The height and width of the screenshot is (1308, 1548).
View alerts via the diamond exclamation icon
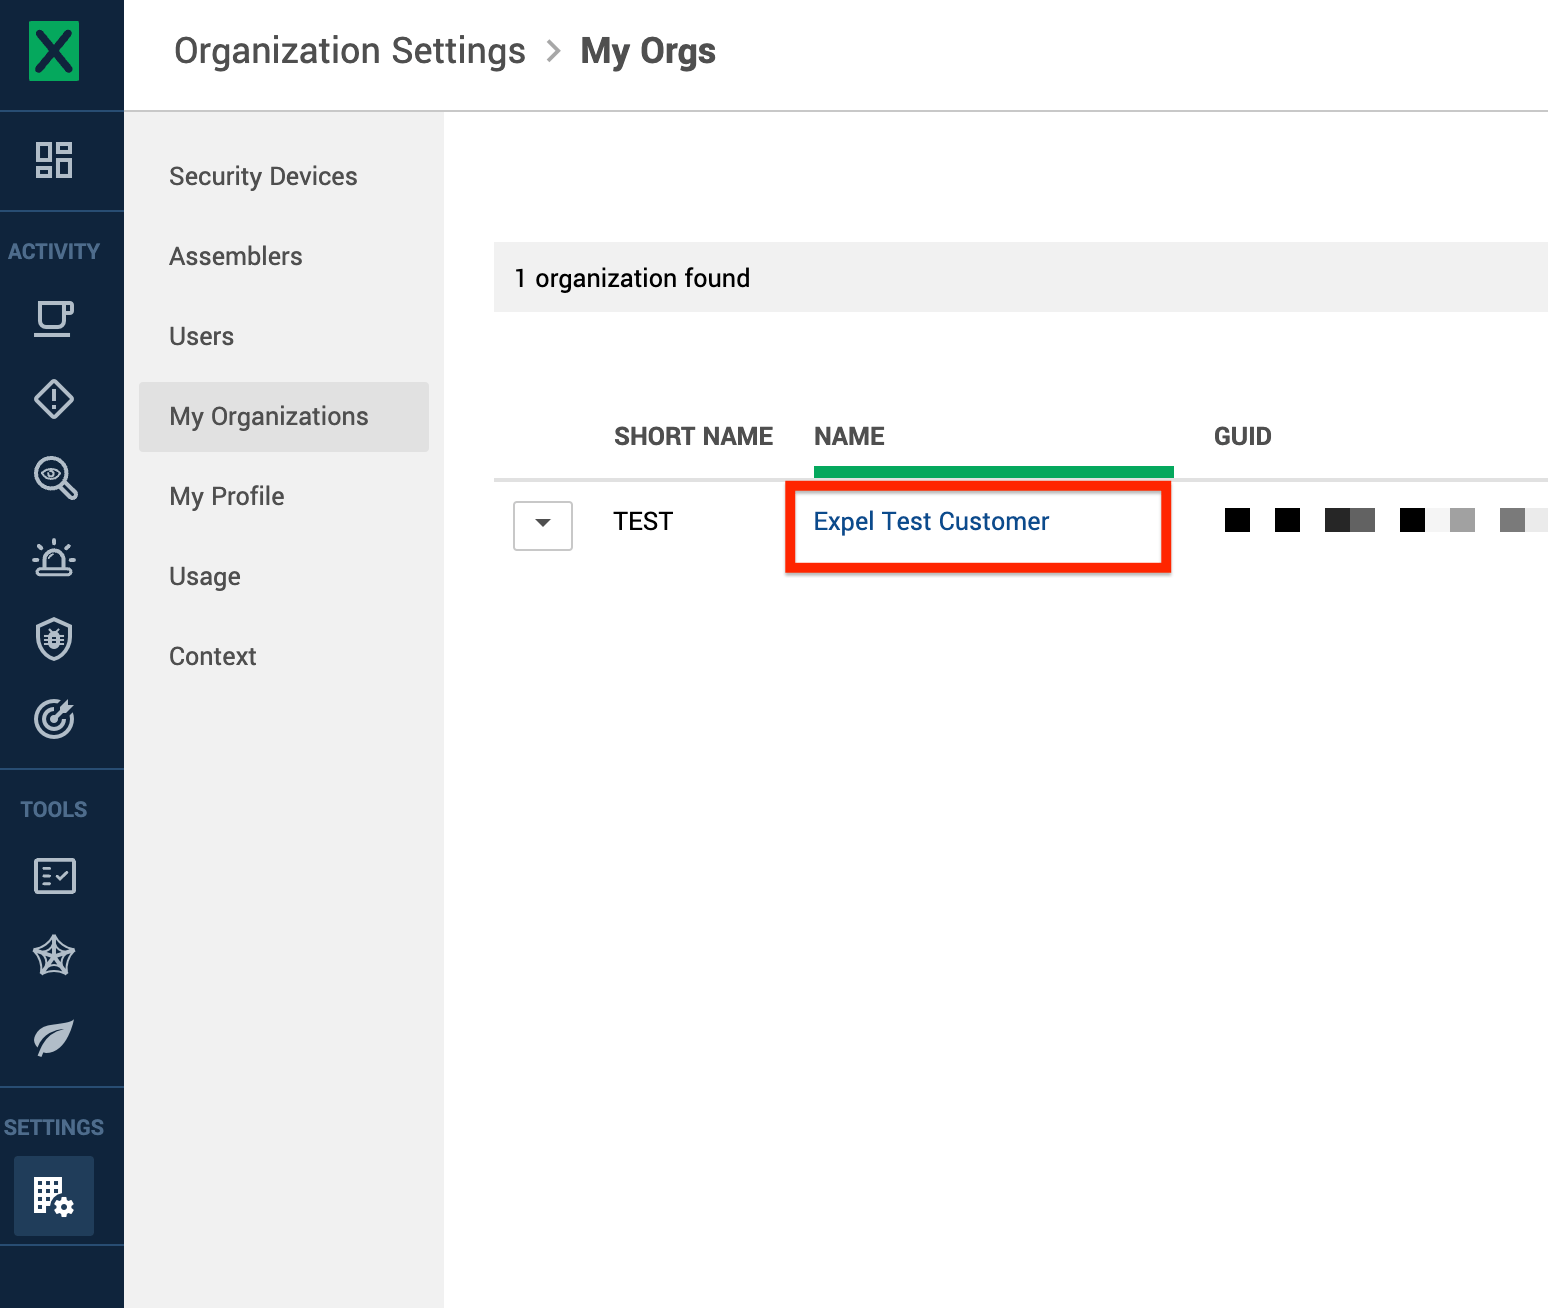[x=54, y=398]
